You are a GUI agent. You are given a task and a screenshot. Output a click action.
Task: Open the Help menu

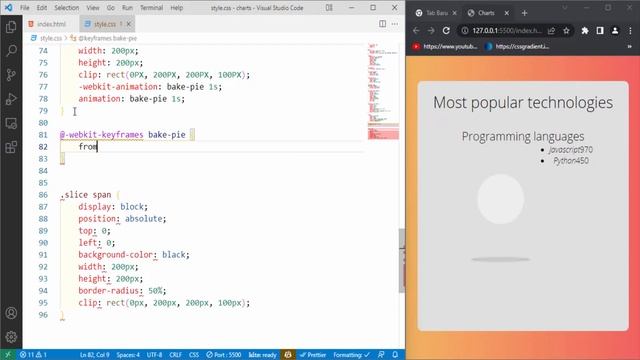tap(176, 8)
